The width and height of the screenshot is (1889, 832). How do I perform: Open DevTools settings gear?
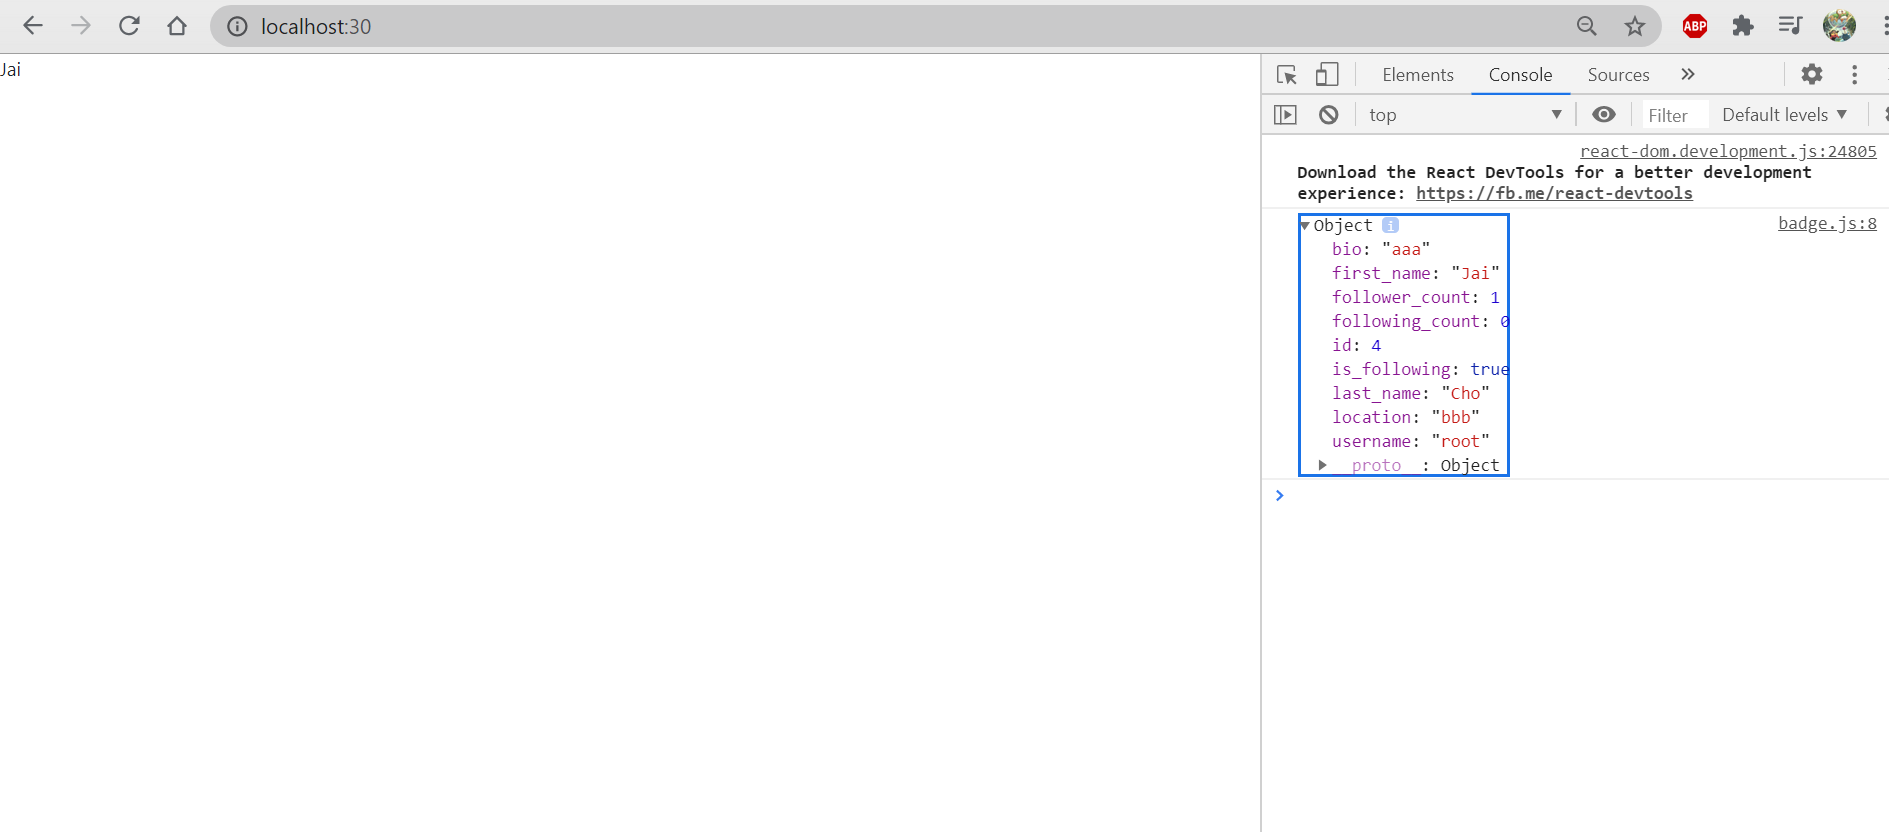pyautogui.click(x=1812, y=74)
